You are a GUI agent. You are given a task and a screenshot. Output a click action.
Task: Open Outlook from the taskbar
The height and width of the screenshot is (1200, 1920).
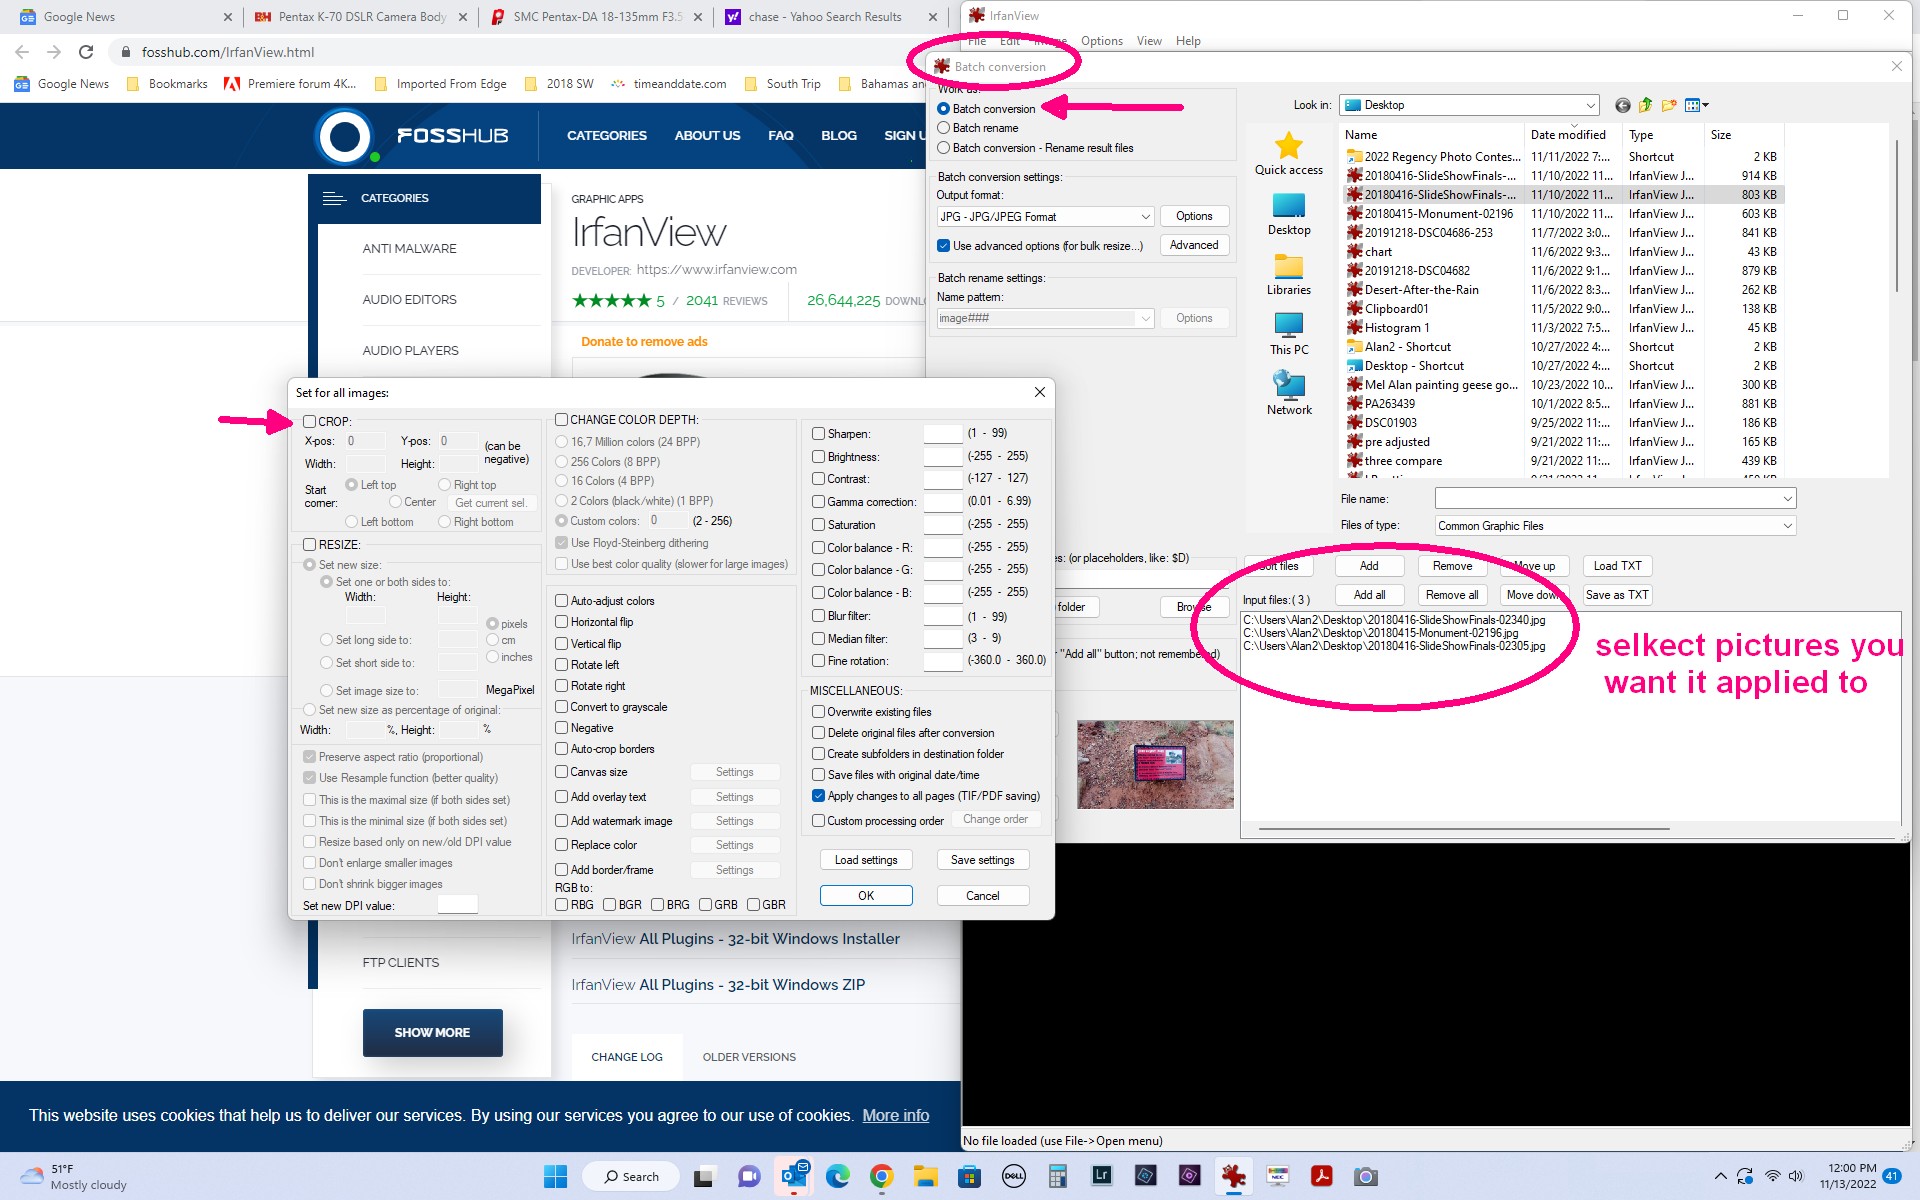pos(795,1176)
